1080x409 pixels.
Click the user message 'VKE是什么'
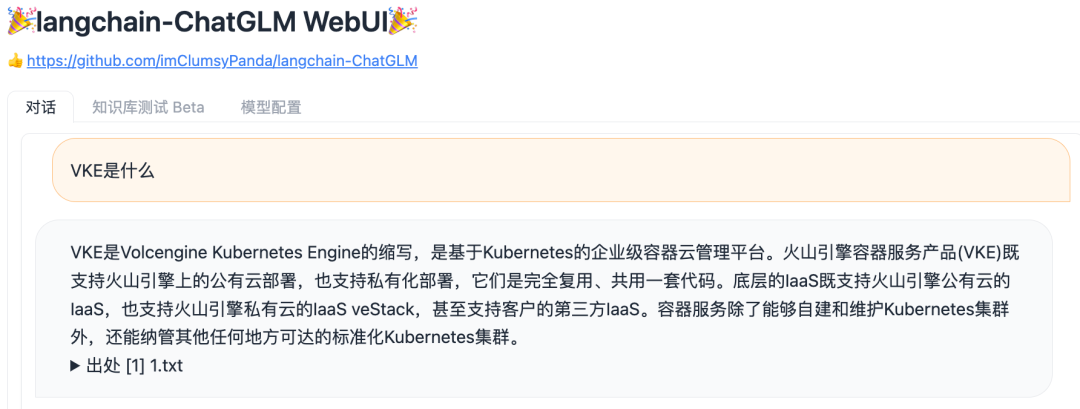pos(112,170)
